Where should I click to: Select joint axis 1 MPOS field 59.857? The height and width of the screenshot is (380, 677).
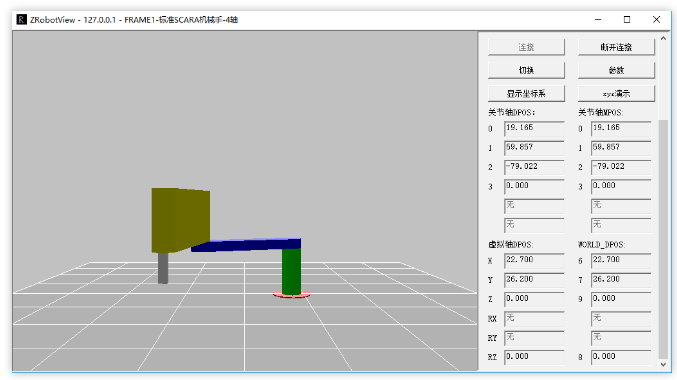[x=621, y=148]
